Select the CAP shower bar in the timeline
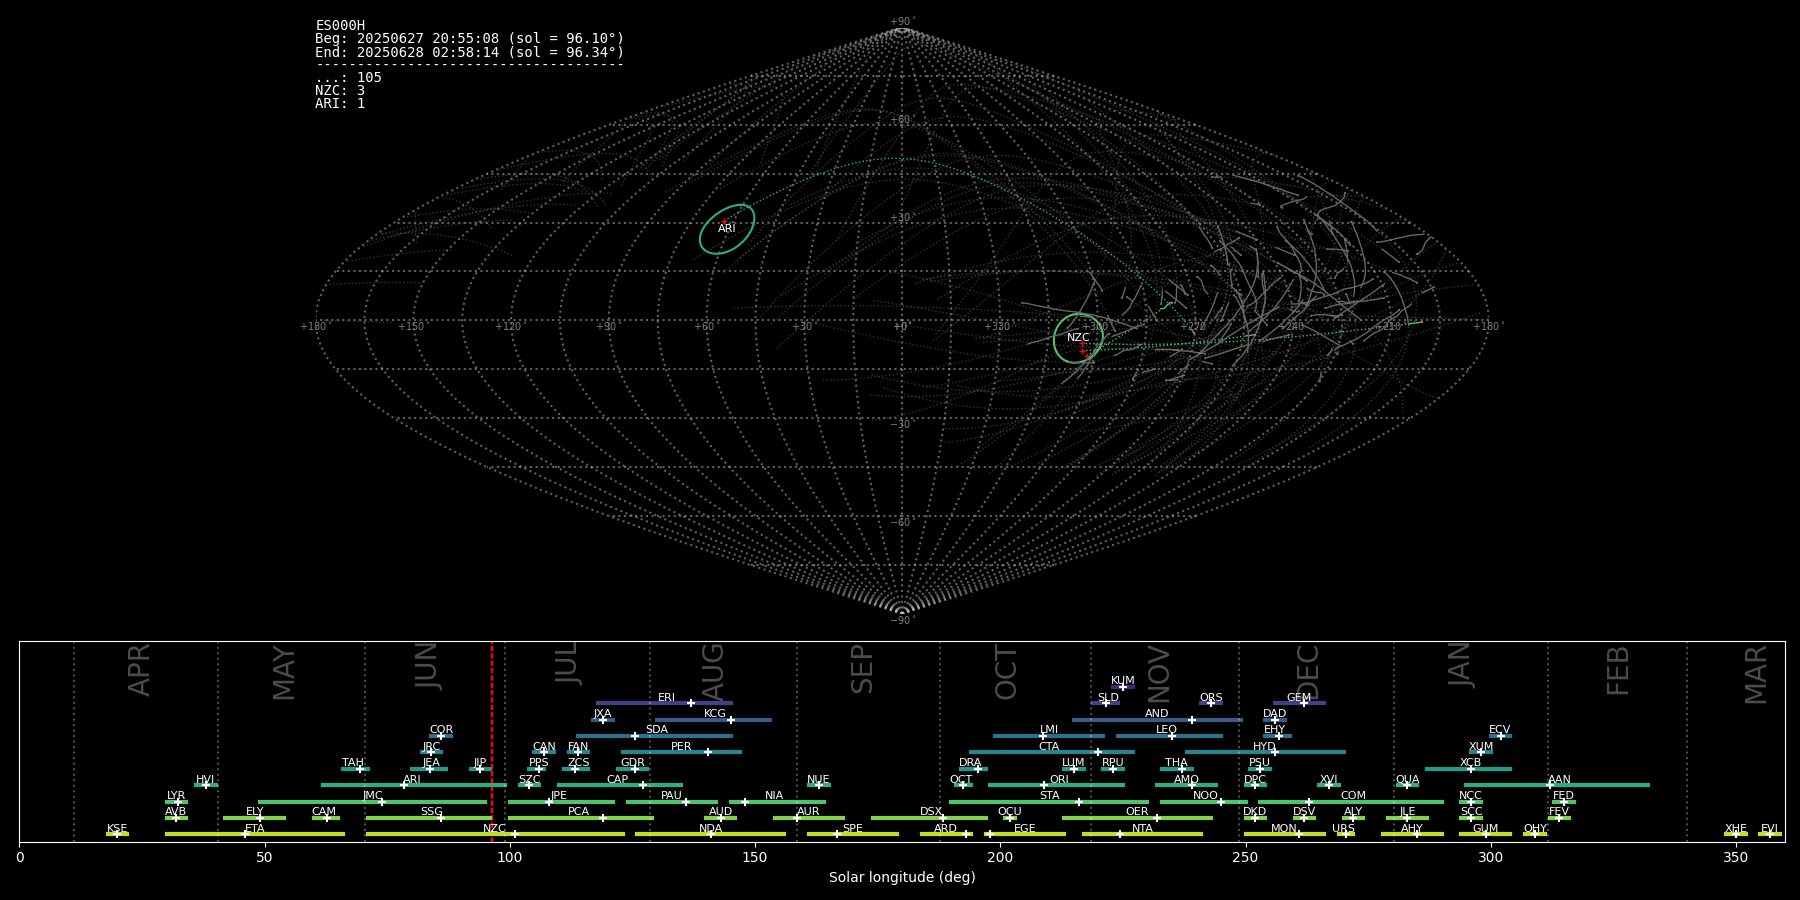Viewport: 1800px width, 900px height. [x=620, y=785]
